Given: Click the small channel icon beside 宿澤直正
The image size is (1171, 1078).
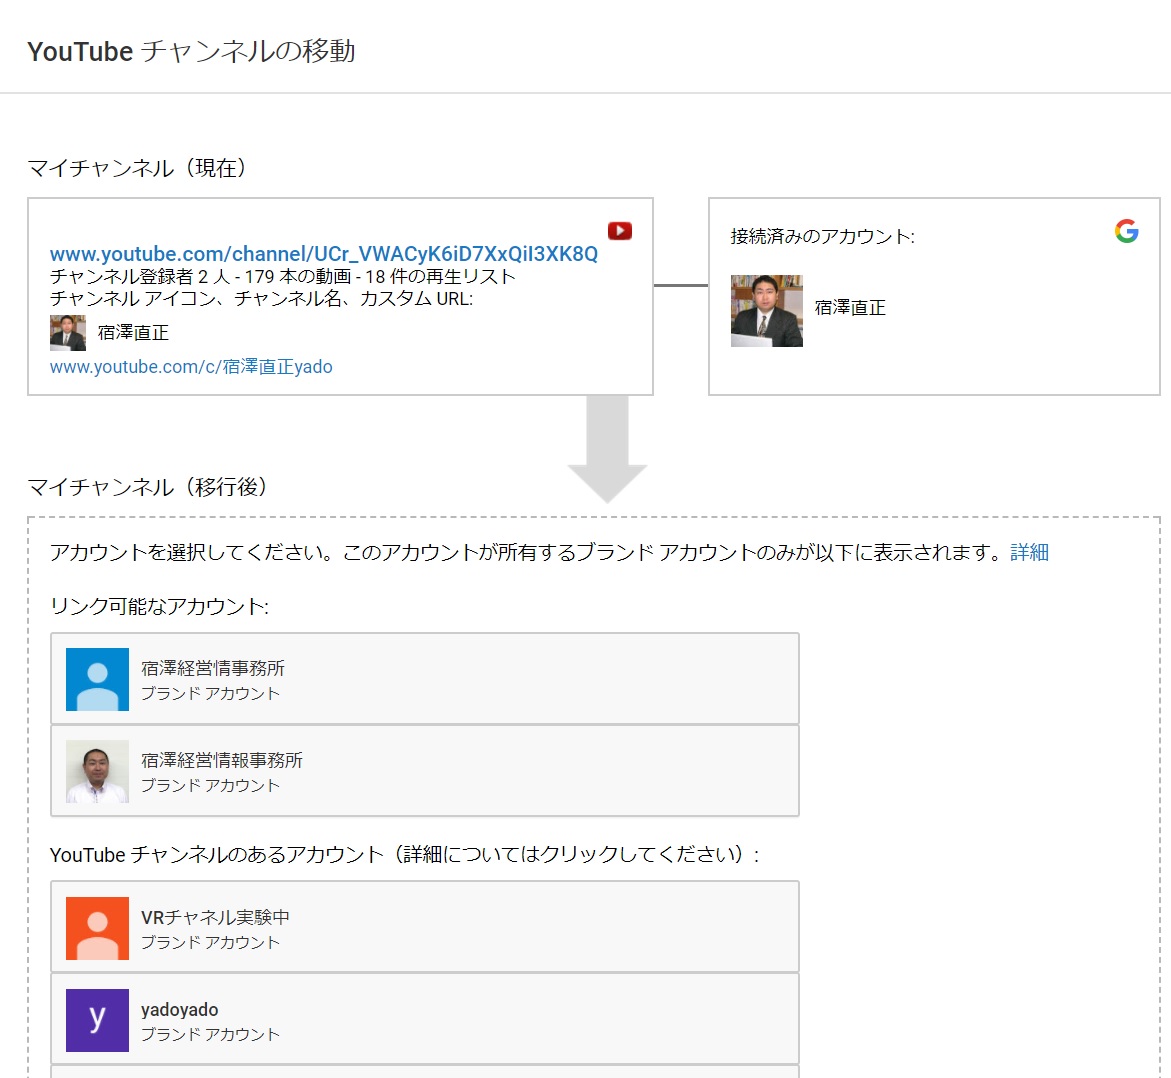Looking at the screenshot, I should point(68,332).
